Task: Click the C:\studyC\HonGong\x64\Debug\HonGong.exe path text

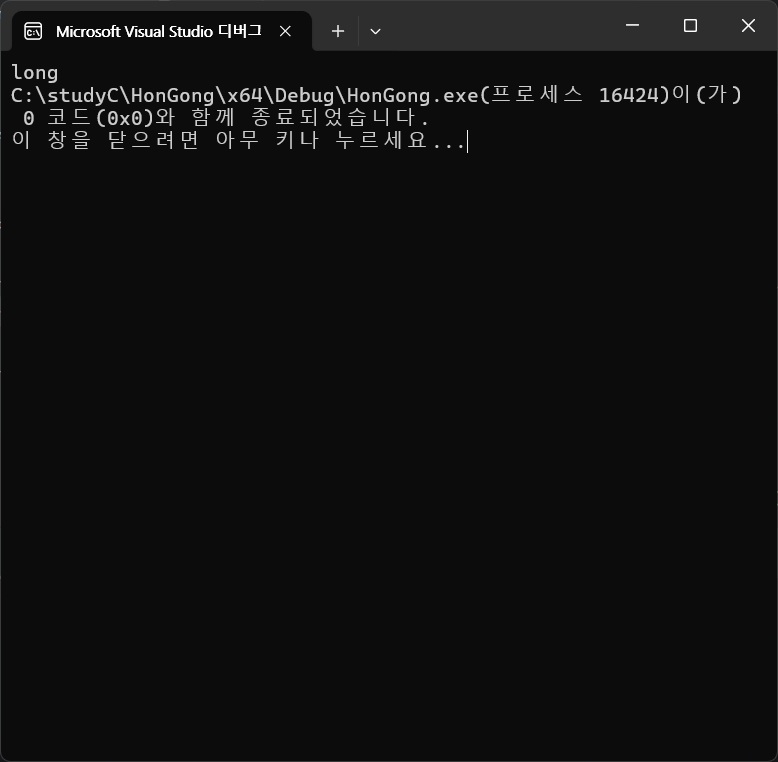Action: [245, 95]
